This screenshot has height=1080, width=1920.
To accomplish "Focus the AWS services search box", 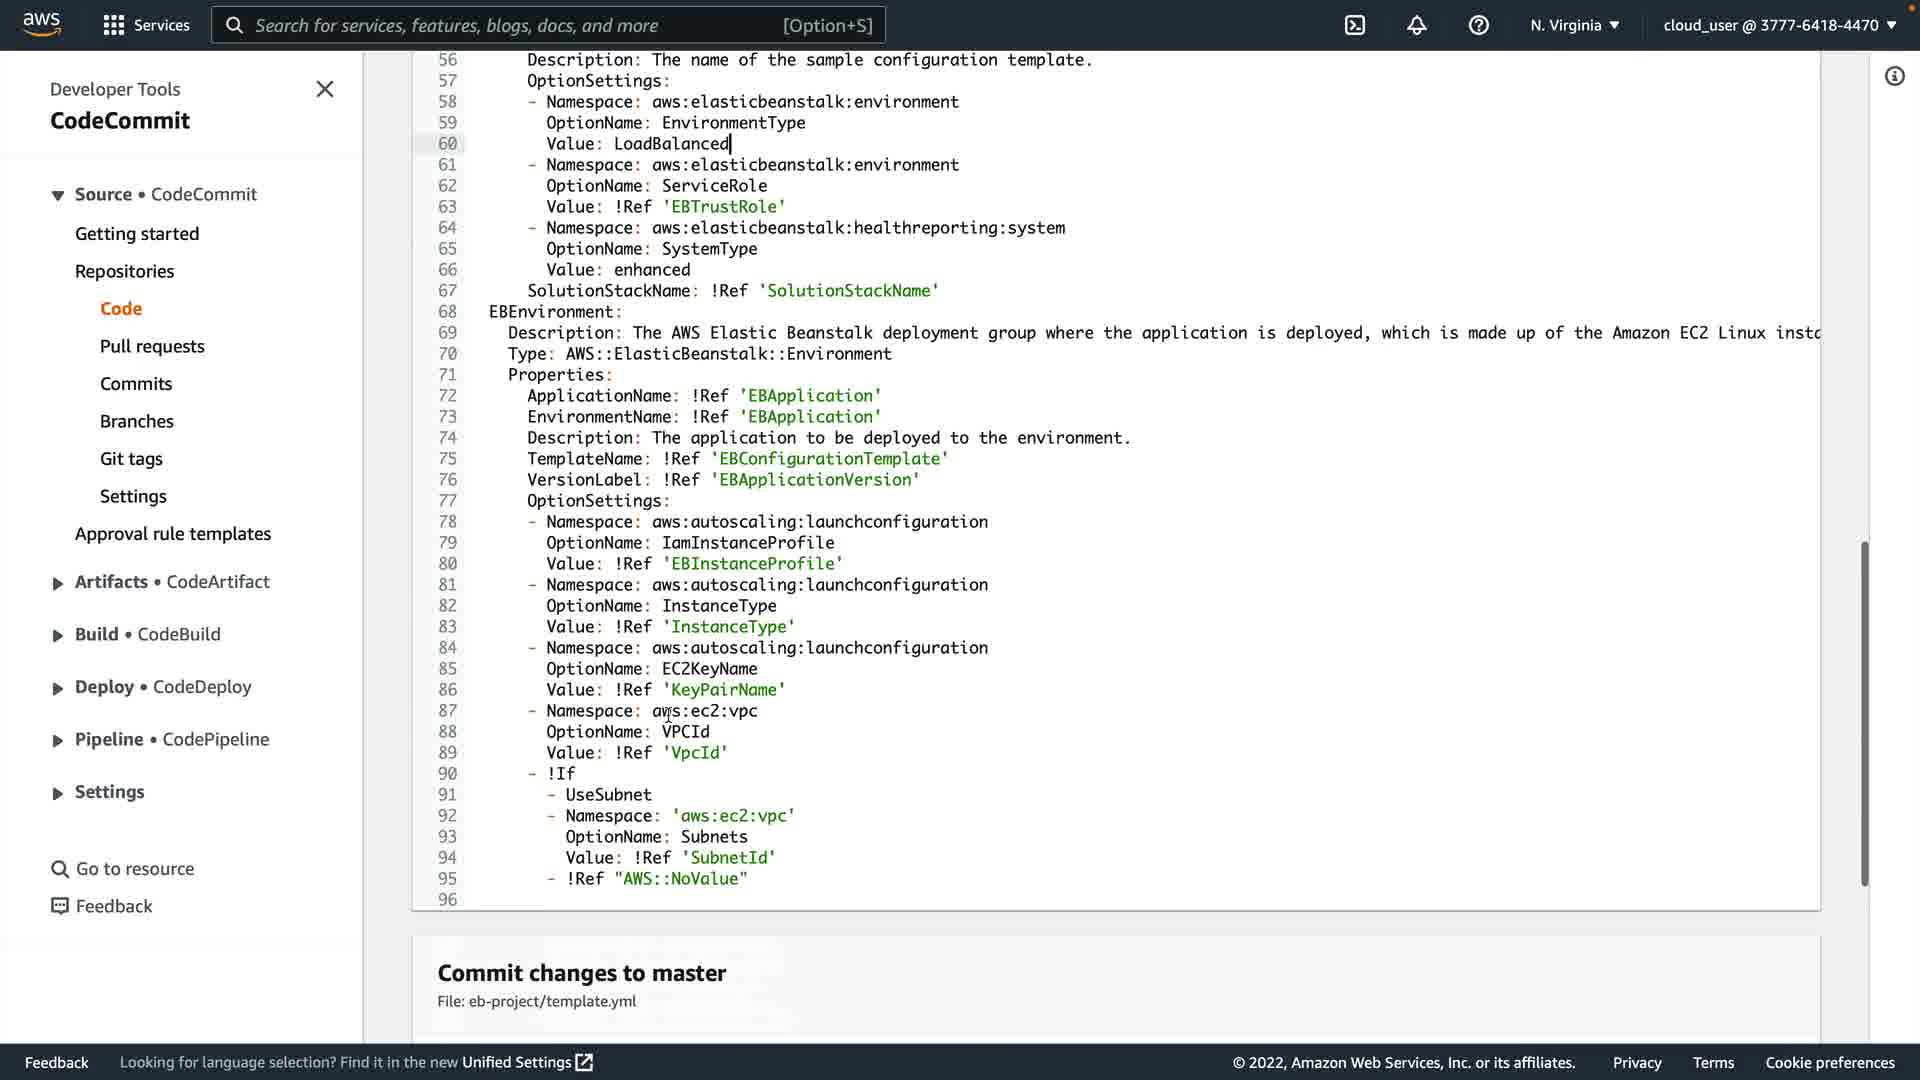I will (548, 25).
